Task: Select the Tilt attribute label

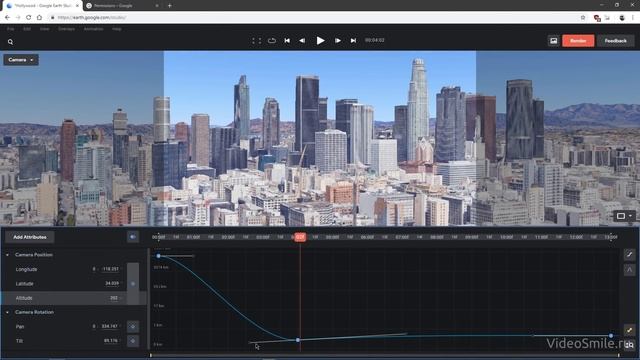Action: point(19,341)
